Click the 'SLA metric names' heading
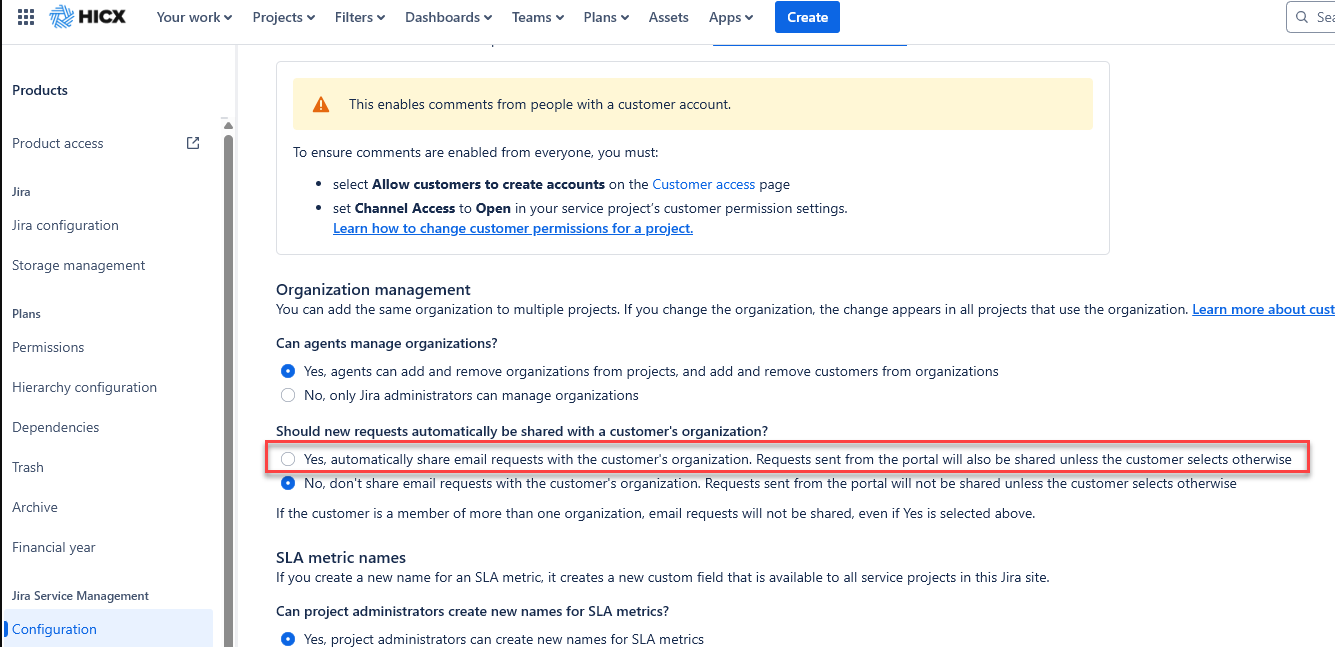This screenshot has width=1335, height=647. pyautogui.click(x=341, y=557)
